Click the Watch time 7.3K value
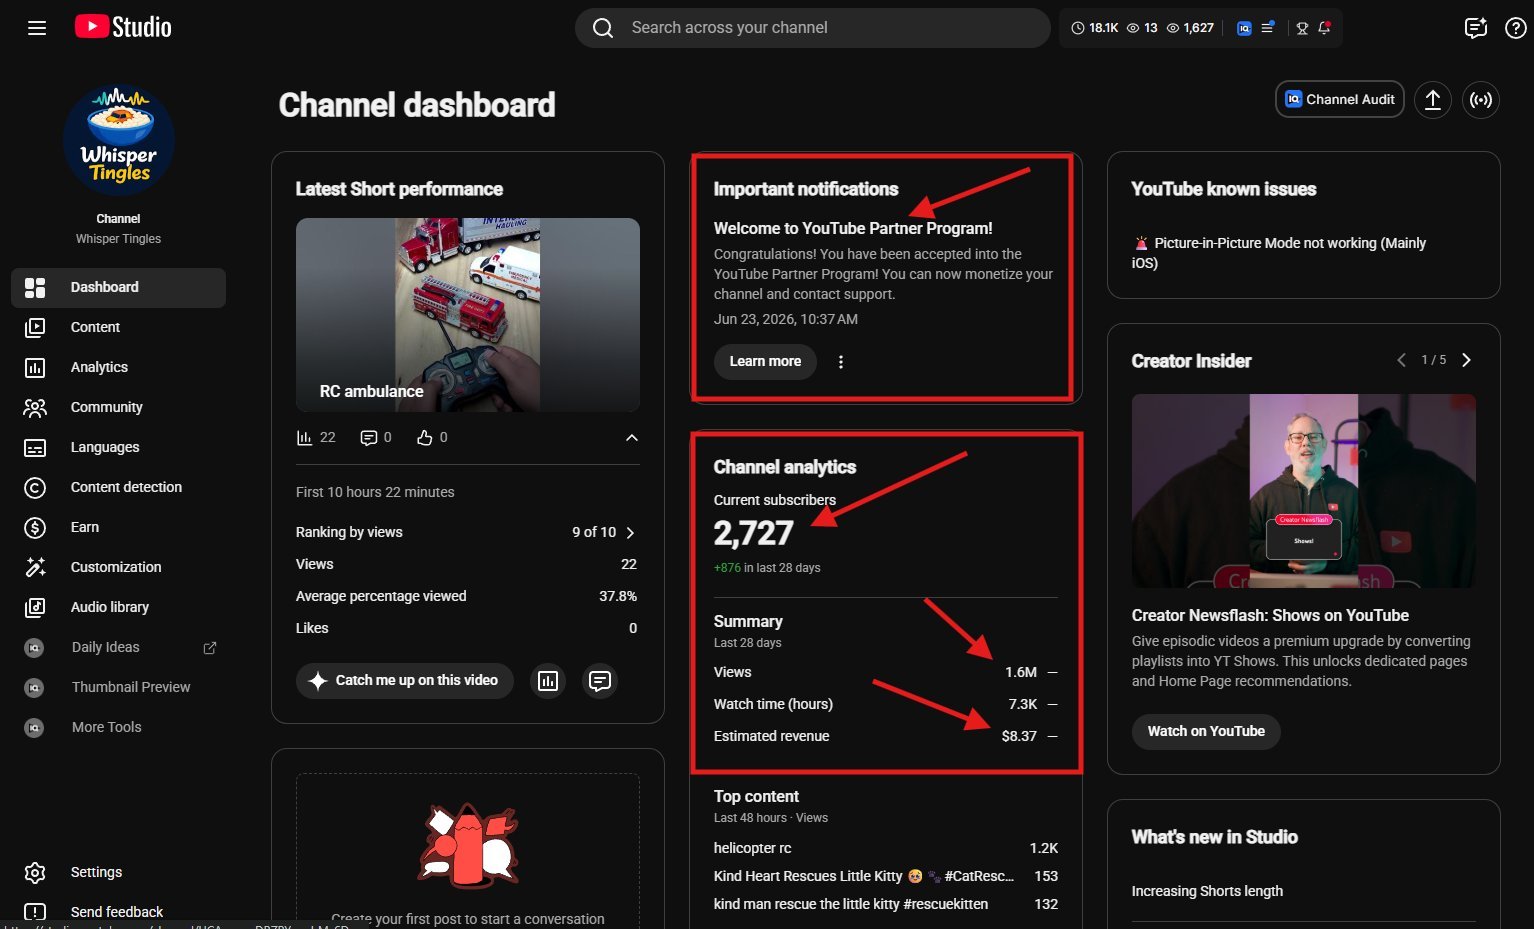This screenshot has height=929, width=1534. (x=1023, y=705)
